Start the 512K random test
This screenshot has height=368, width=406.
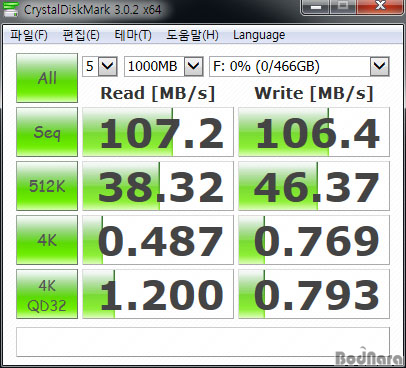pos(47,186)
